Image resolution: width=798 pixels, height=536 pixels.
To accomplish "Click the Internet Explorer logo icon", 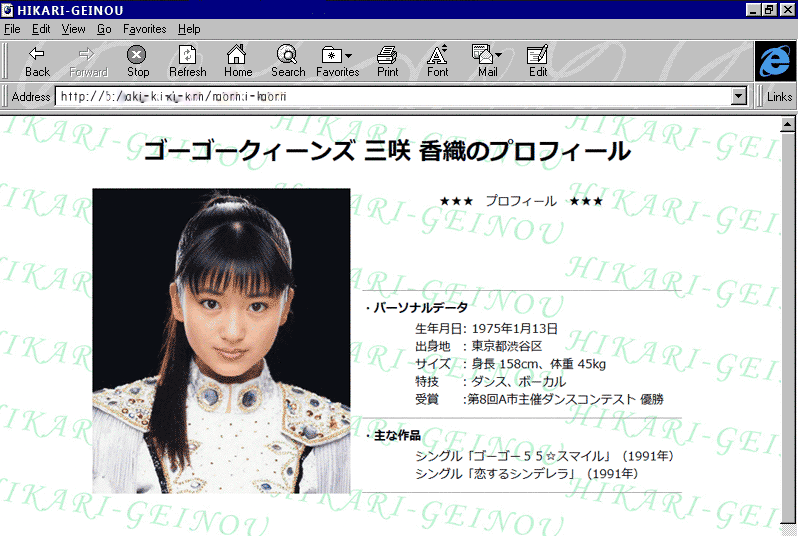I will [x=774, y=60].
